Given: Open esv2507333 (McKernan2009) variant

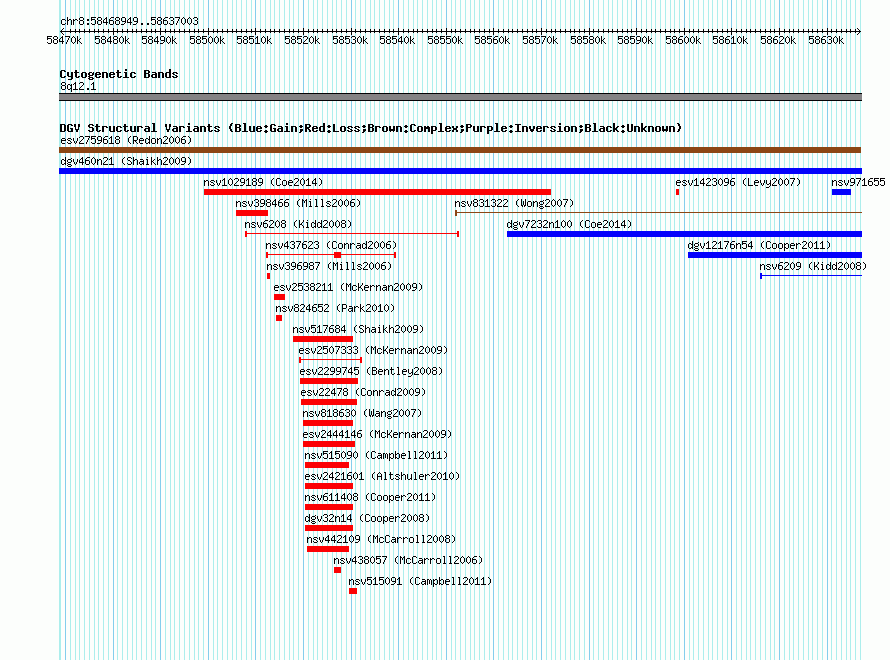Looking at the screenshot, I should [x=373, y=350].
